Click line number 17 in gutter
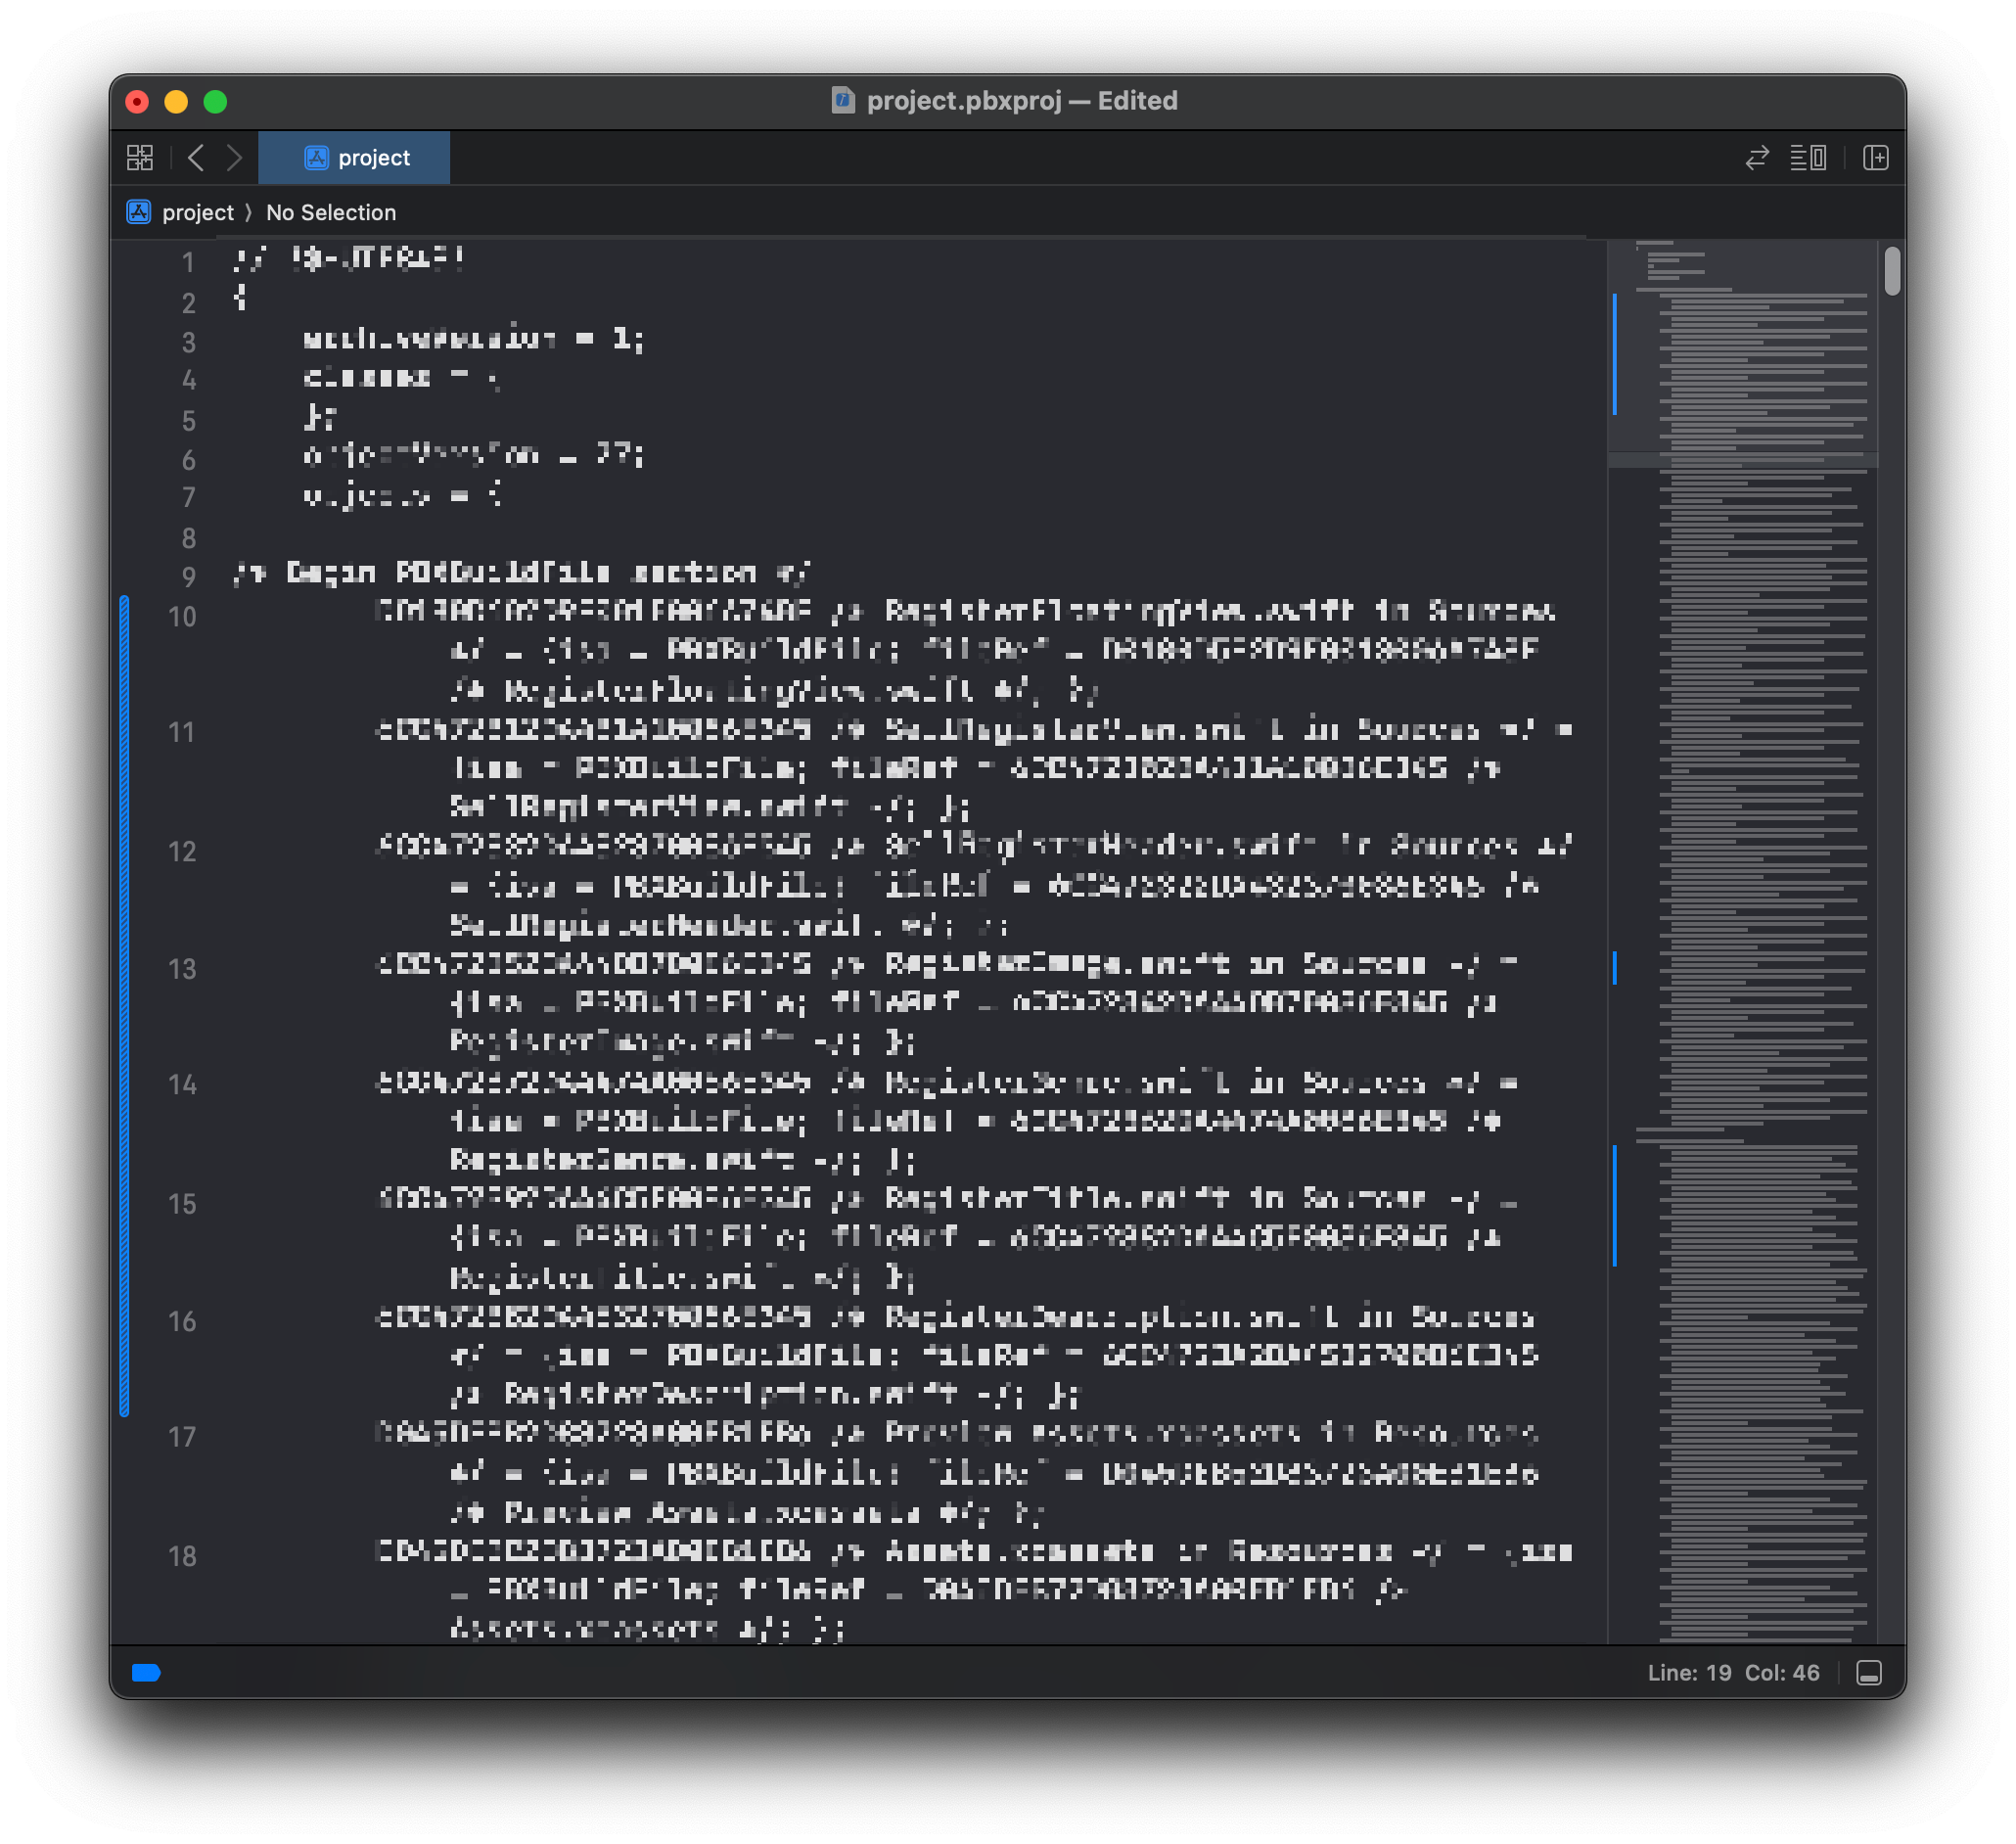The width and height of the screenshot is (2016, 1844). (182, 1437)
